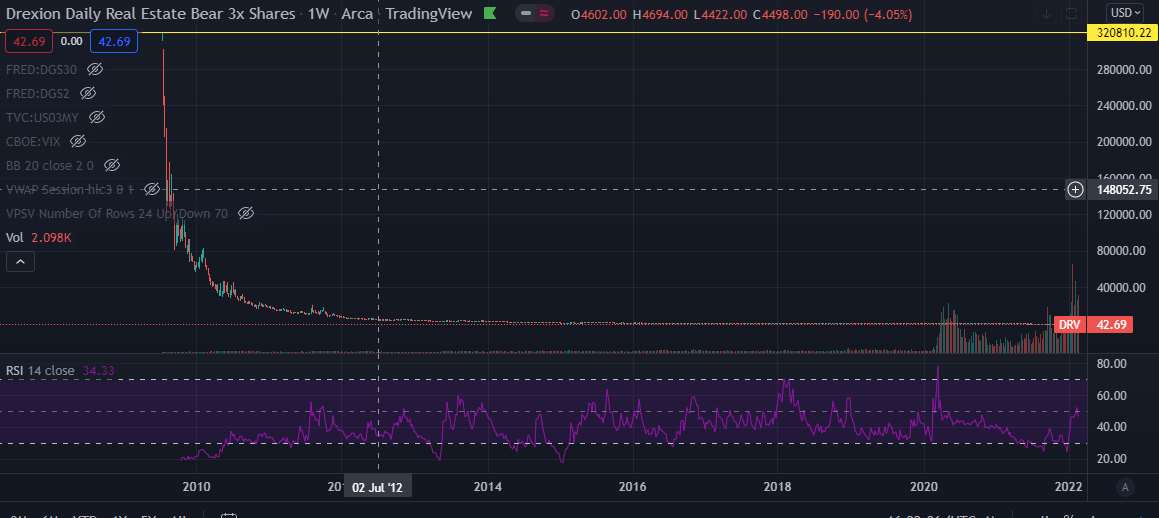Show the CBOE:VIX series via eye icon

point(78,140)
